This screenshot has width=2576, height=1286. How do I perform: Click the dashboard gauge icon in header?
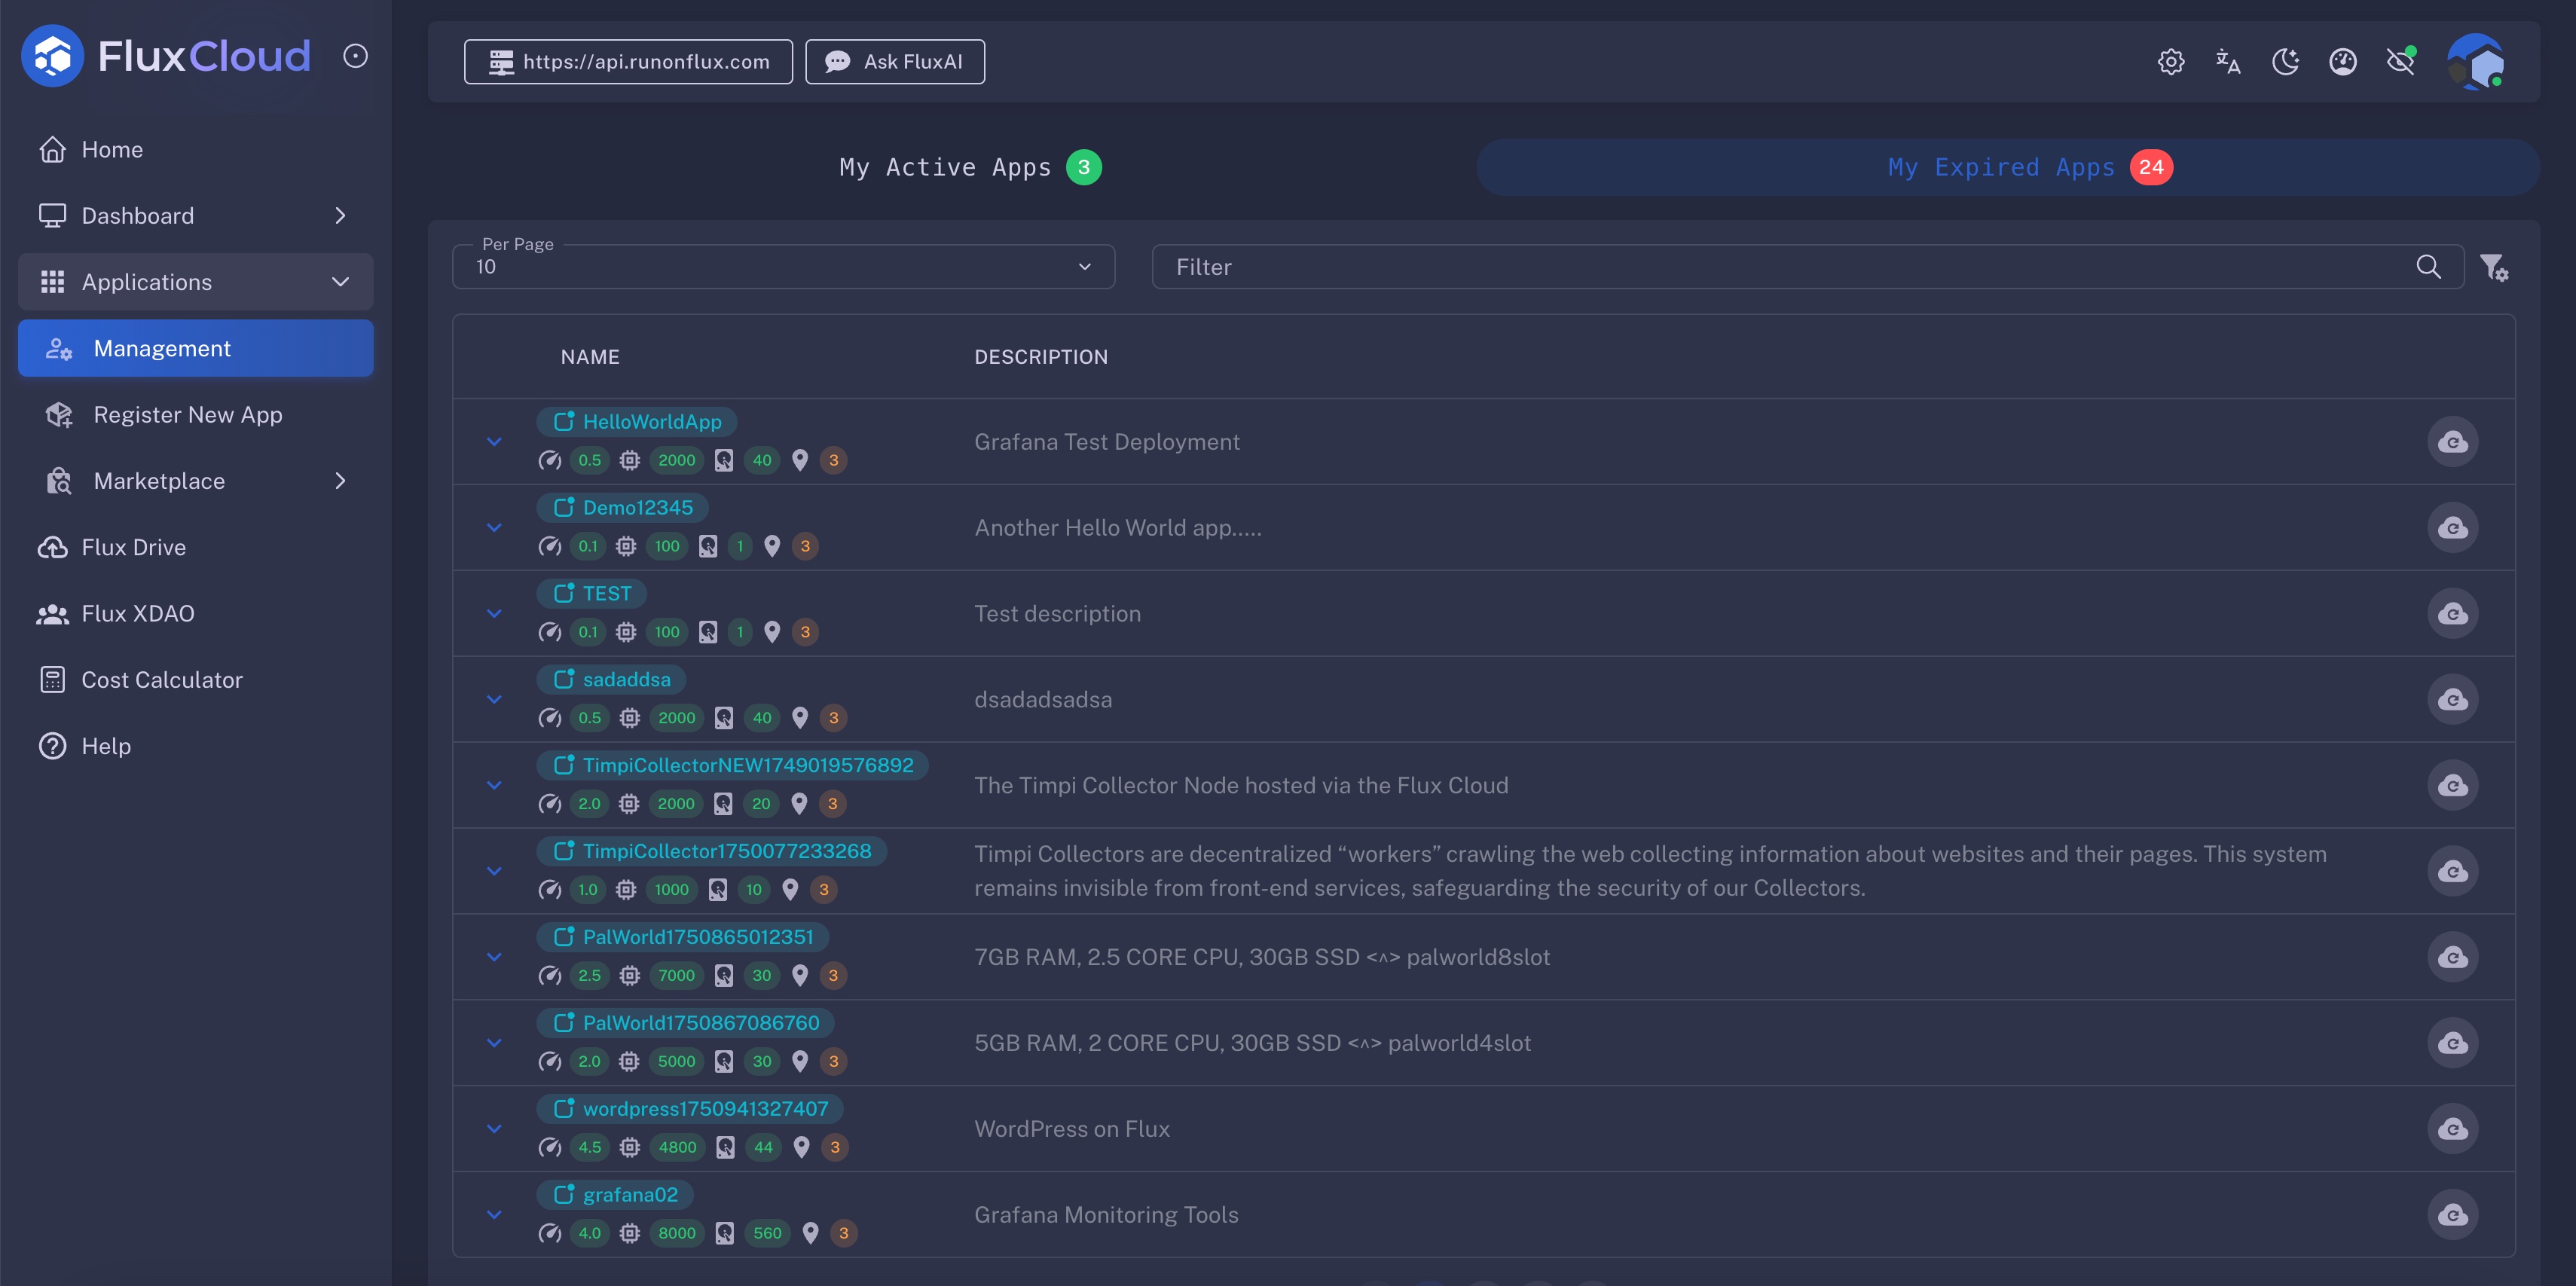(x=2343, y=62)
